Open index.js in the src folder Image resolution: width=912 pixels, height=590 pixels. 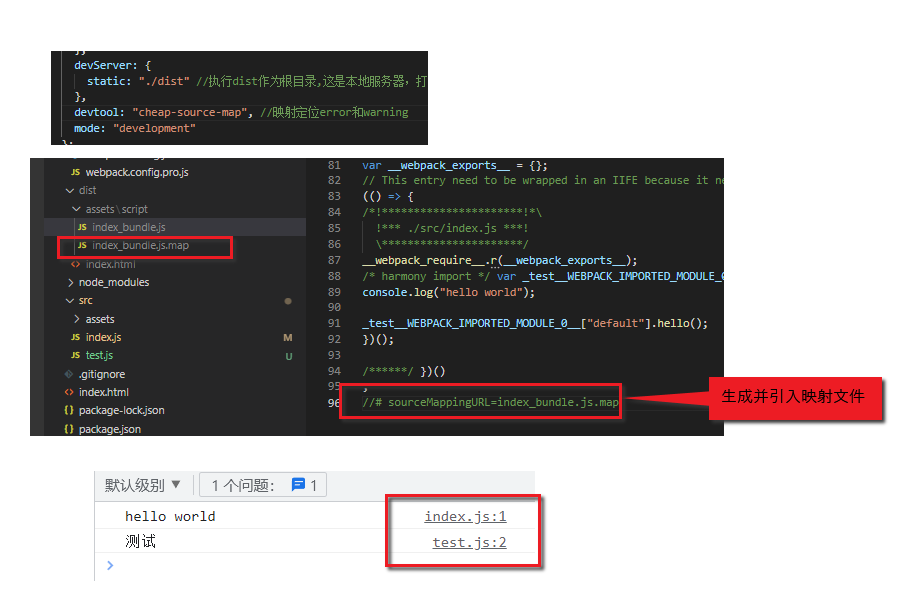pos(103,337)
